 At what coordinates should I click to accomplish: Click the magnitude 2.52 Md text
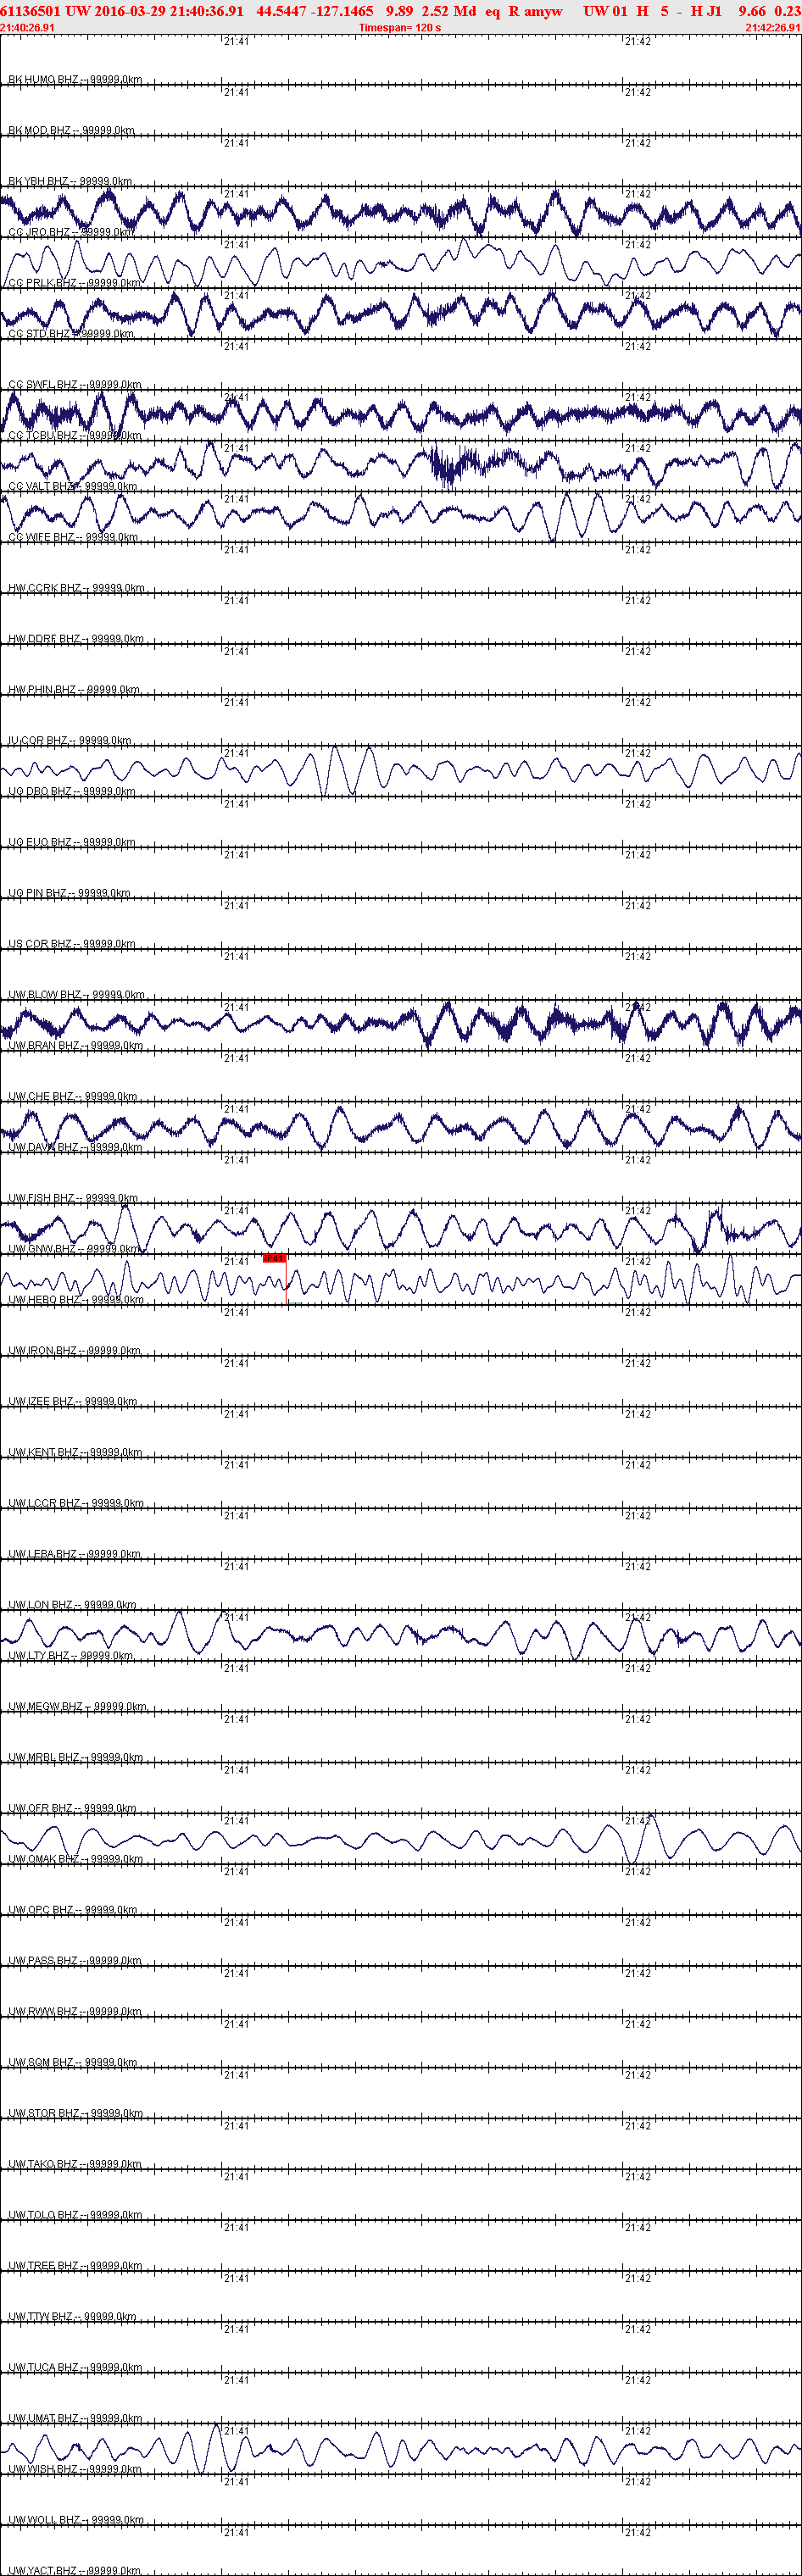449,11
